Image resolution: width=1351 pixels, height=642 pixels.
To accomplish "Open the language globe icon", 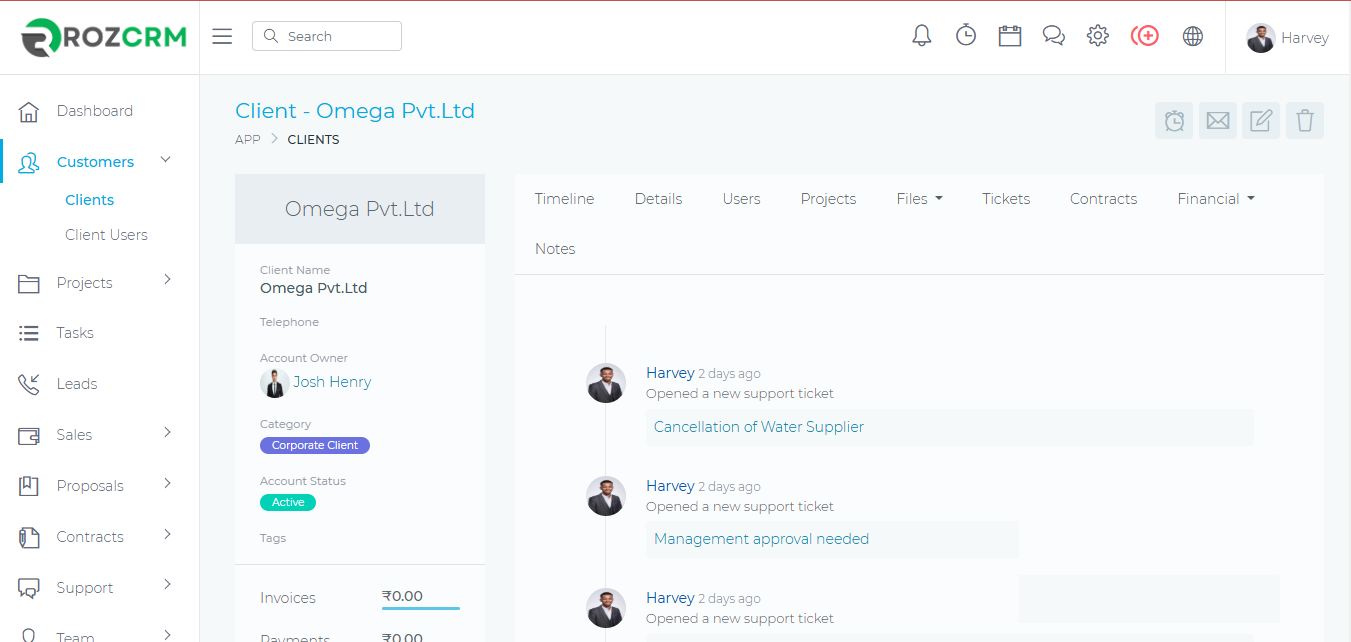I will click(1192, 36).
